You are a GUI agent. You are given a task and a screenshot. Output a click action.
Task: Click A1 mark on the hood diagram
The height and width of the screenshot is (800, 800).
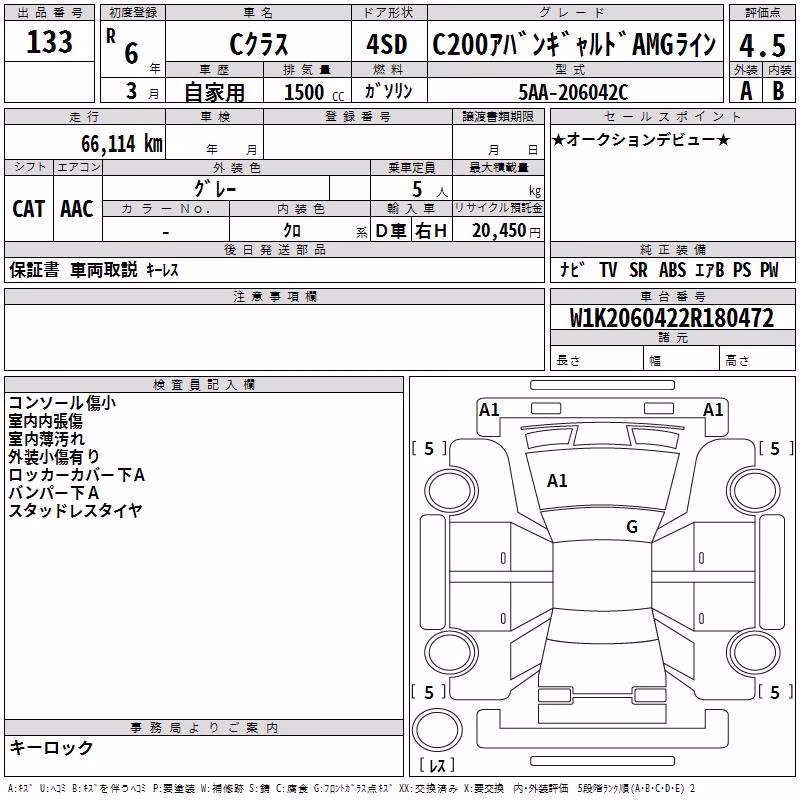click(557, 481)
